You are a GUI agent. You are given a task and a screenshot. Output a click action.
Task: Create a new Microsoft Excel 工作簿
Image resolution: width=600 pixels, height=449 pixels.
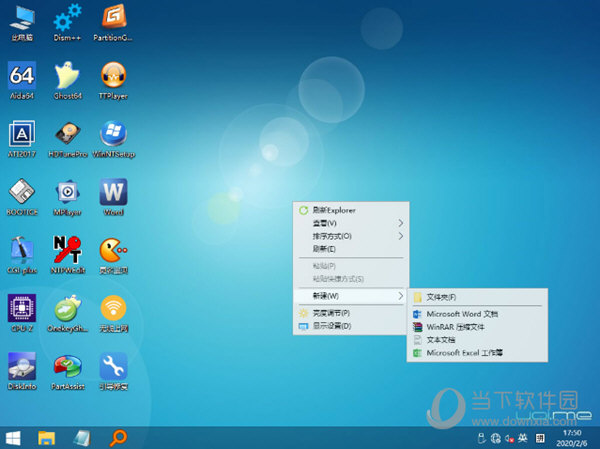[x=464, y=352]
